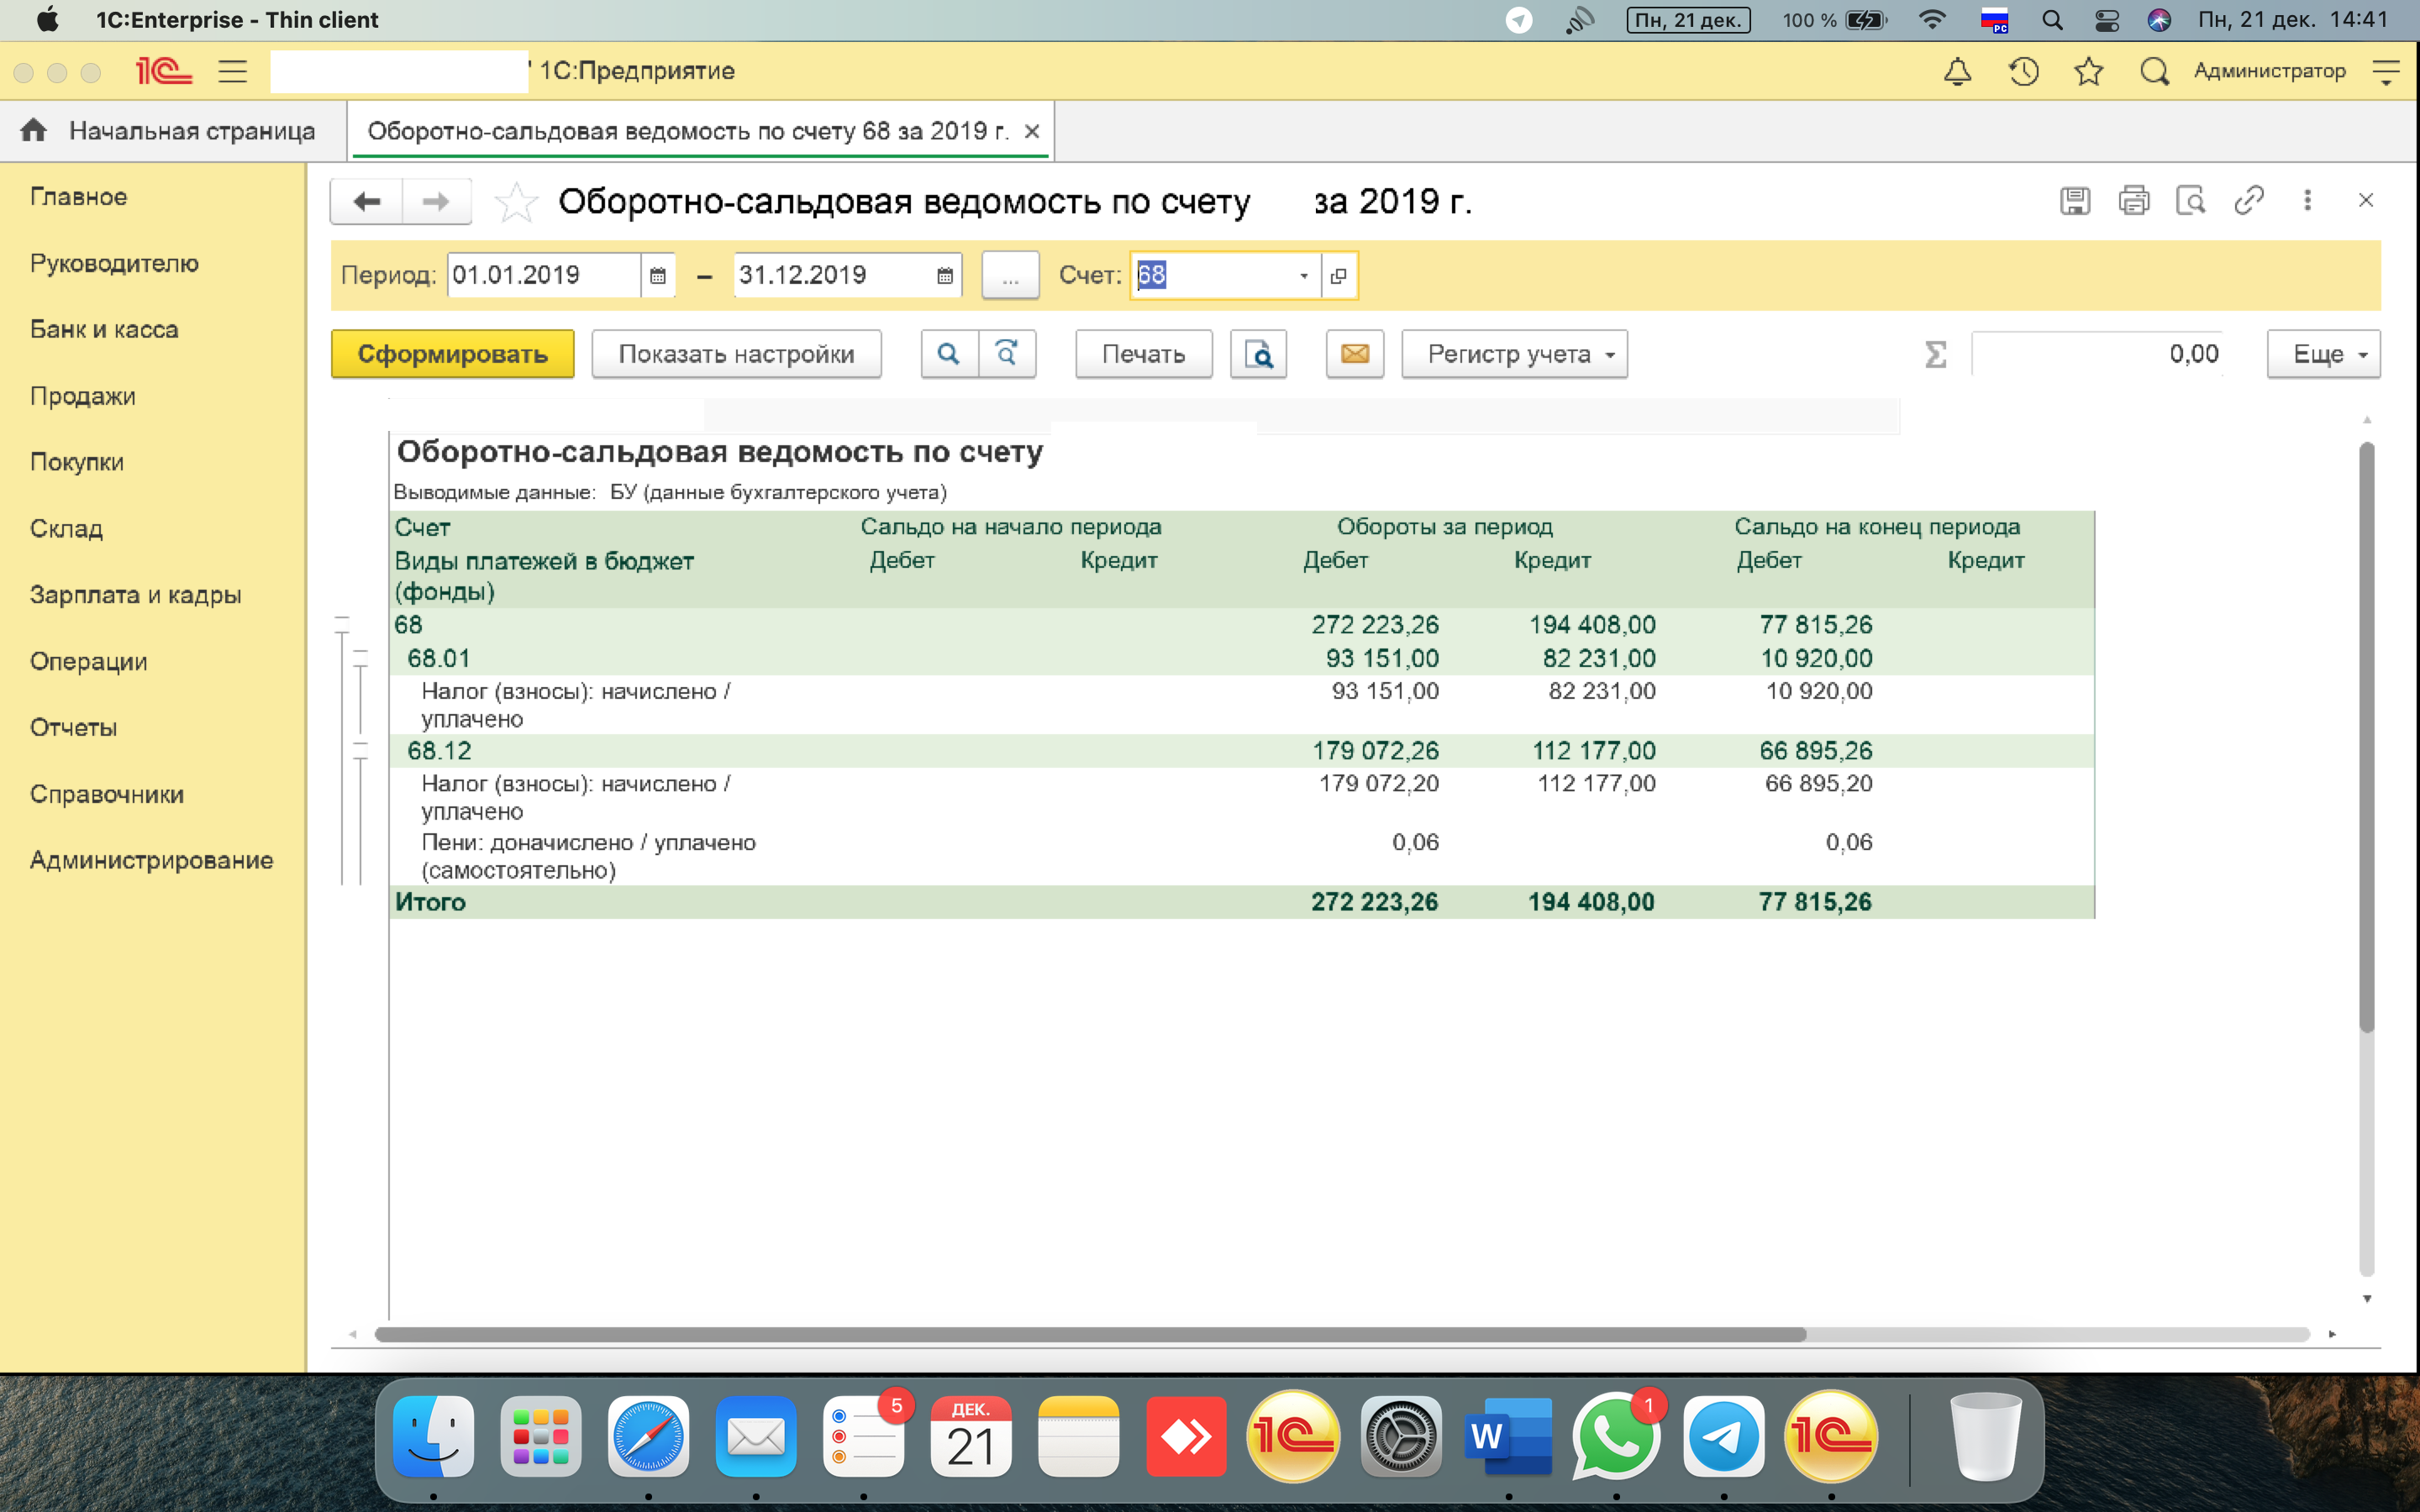Go forward with the right arrow button
The width and height of the screenshot is (2420, 1512).
(x=436, y=201)
